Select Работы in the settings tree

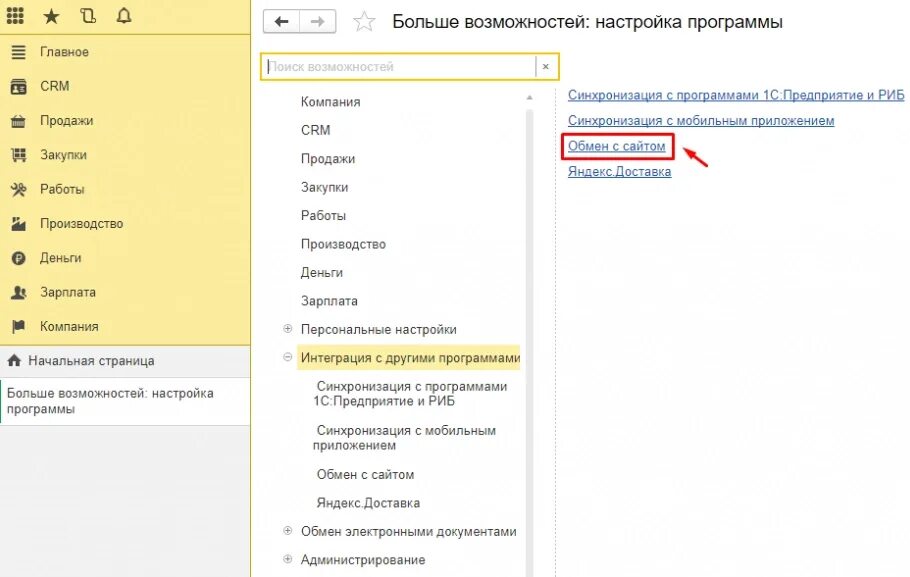(x=323, y=216)
